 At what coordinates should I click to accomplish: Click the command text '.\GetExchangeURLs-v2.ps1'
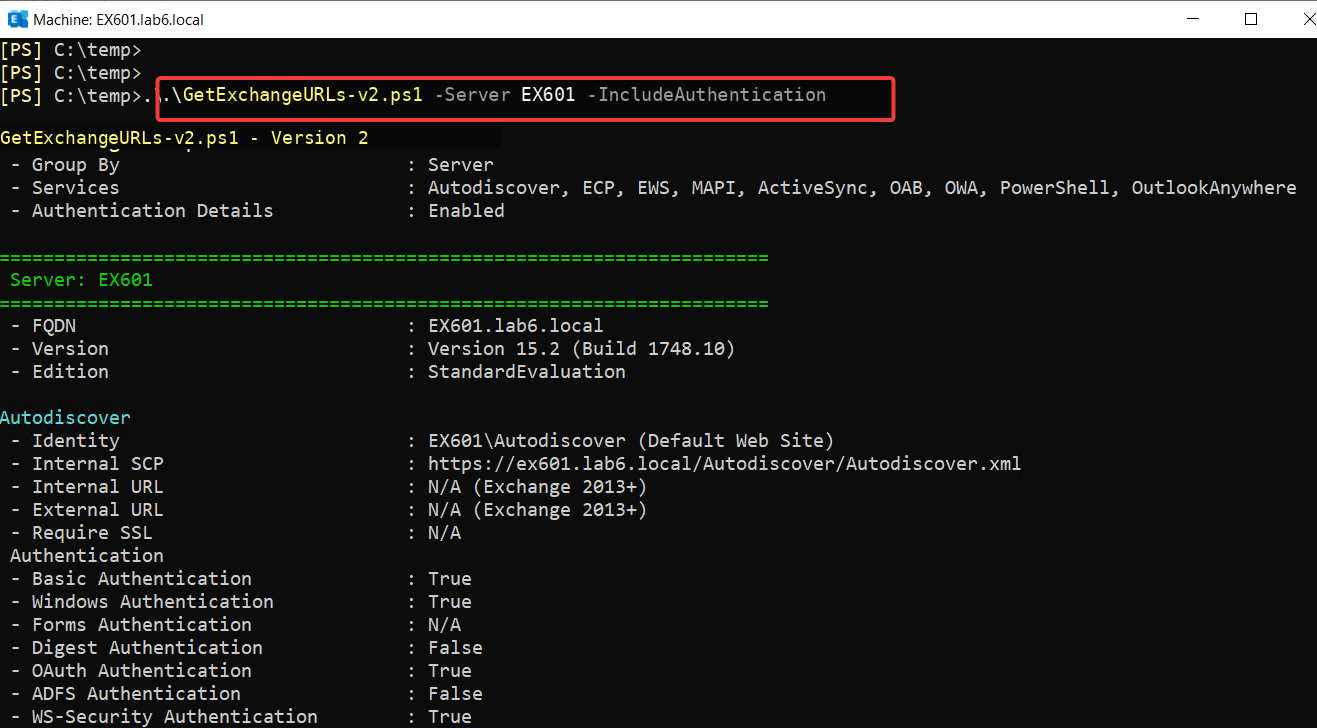pos(291,95)
